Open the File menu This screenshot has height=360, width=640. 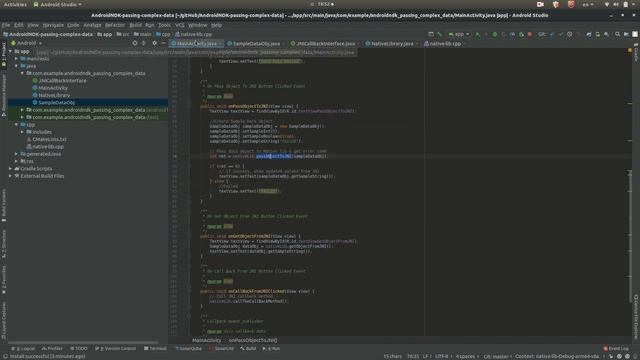6,25
